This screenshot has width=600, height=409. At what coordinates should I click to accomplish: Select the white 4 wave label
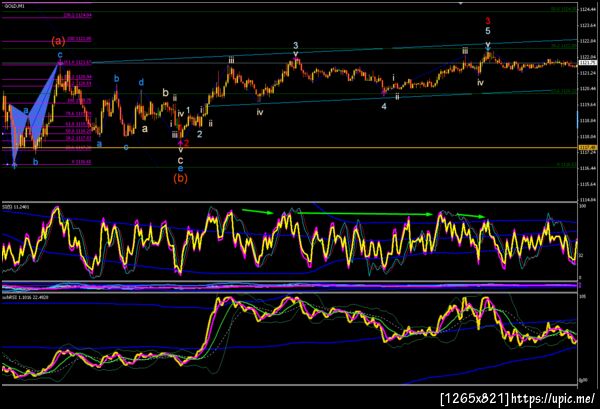pos(384,107)
